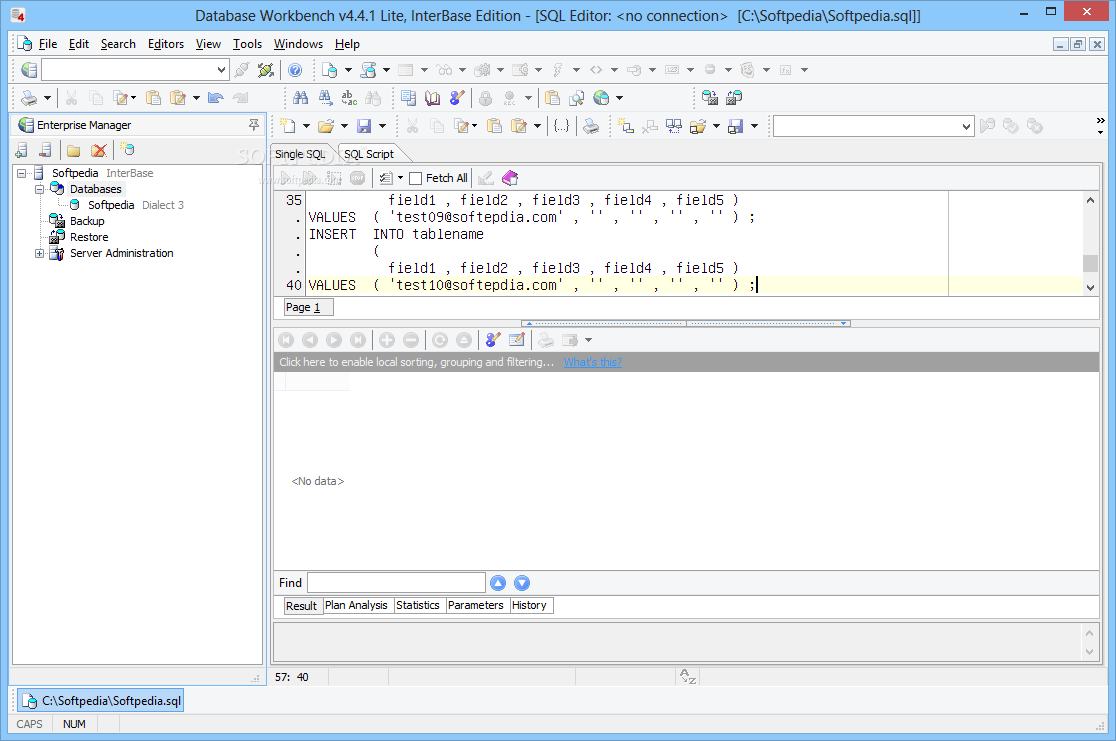Open the connection combo box at top left
This screenshot has width=1116, height=741.
tap(222, 70)
